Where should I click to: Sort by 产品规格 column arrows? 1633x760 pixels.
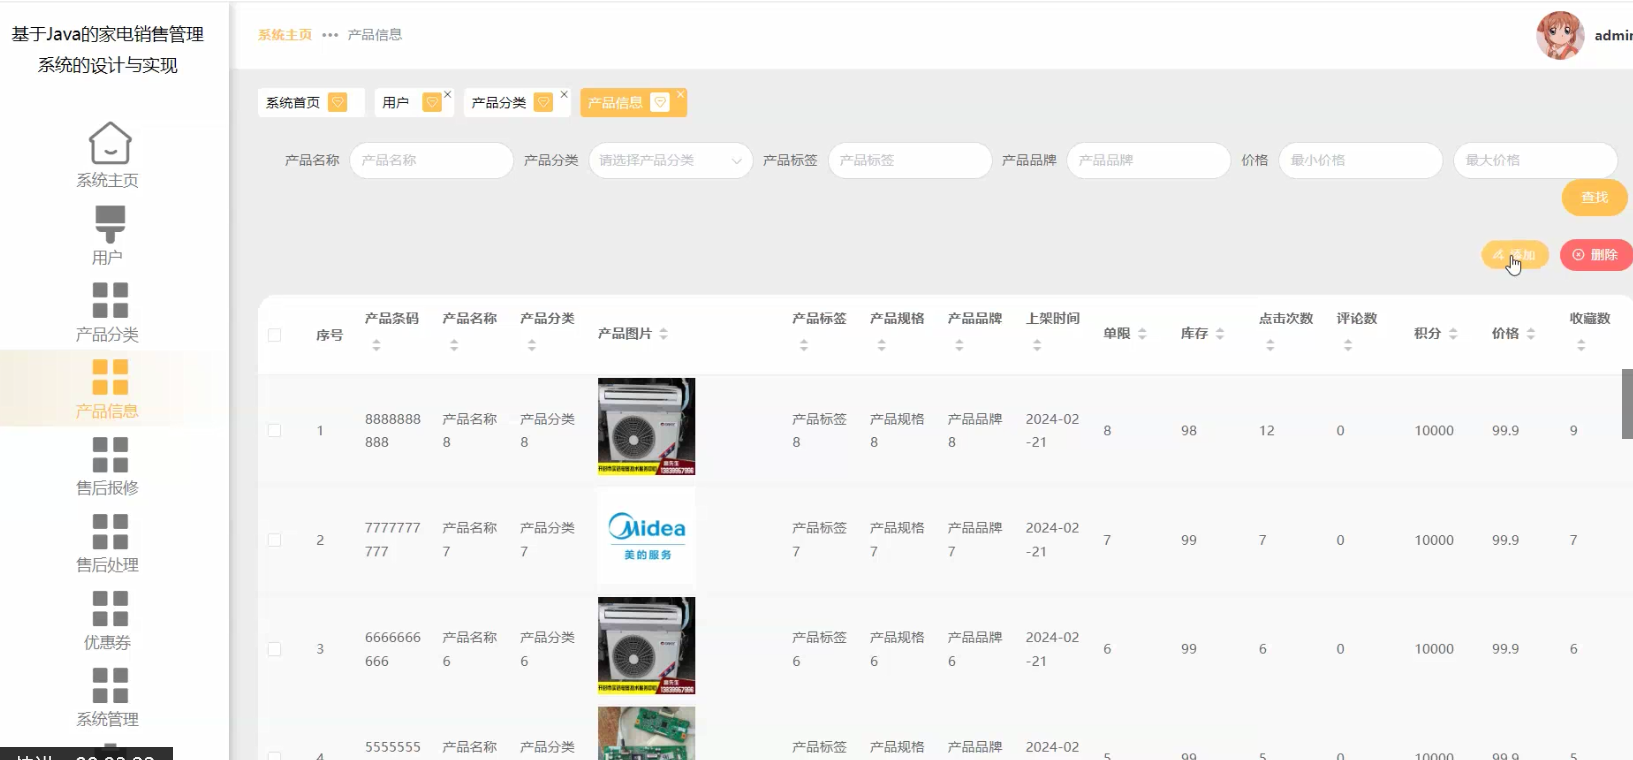pos(882,345)
